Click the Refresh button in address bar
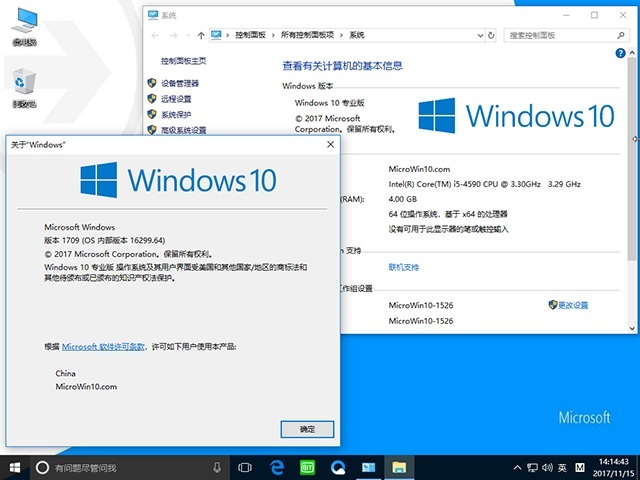Viewport: 640px width, 480px height. [x=491, y=36]
